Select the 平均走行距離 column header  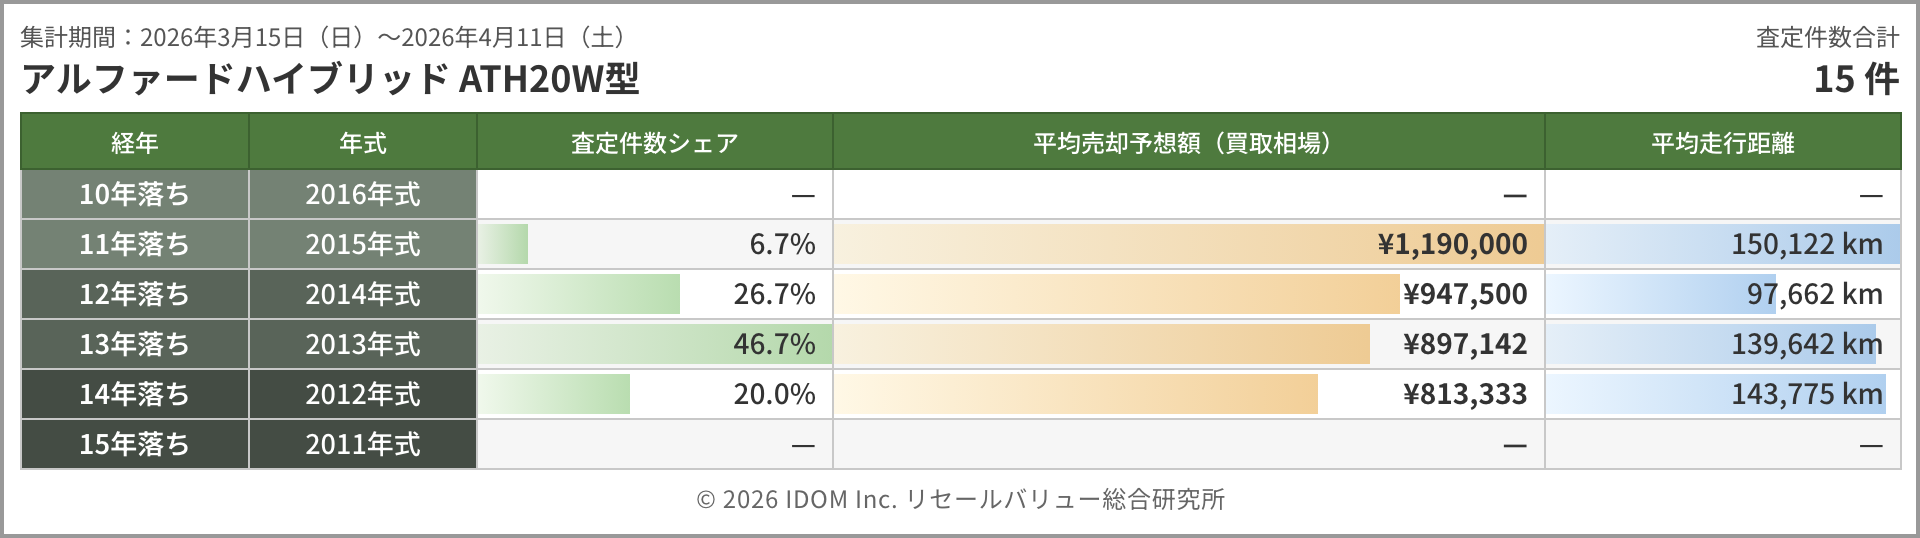tap(1722, 143)
